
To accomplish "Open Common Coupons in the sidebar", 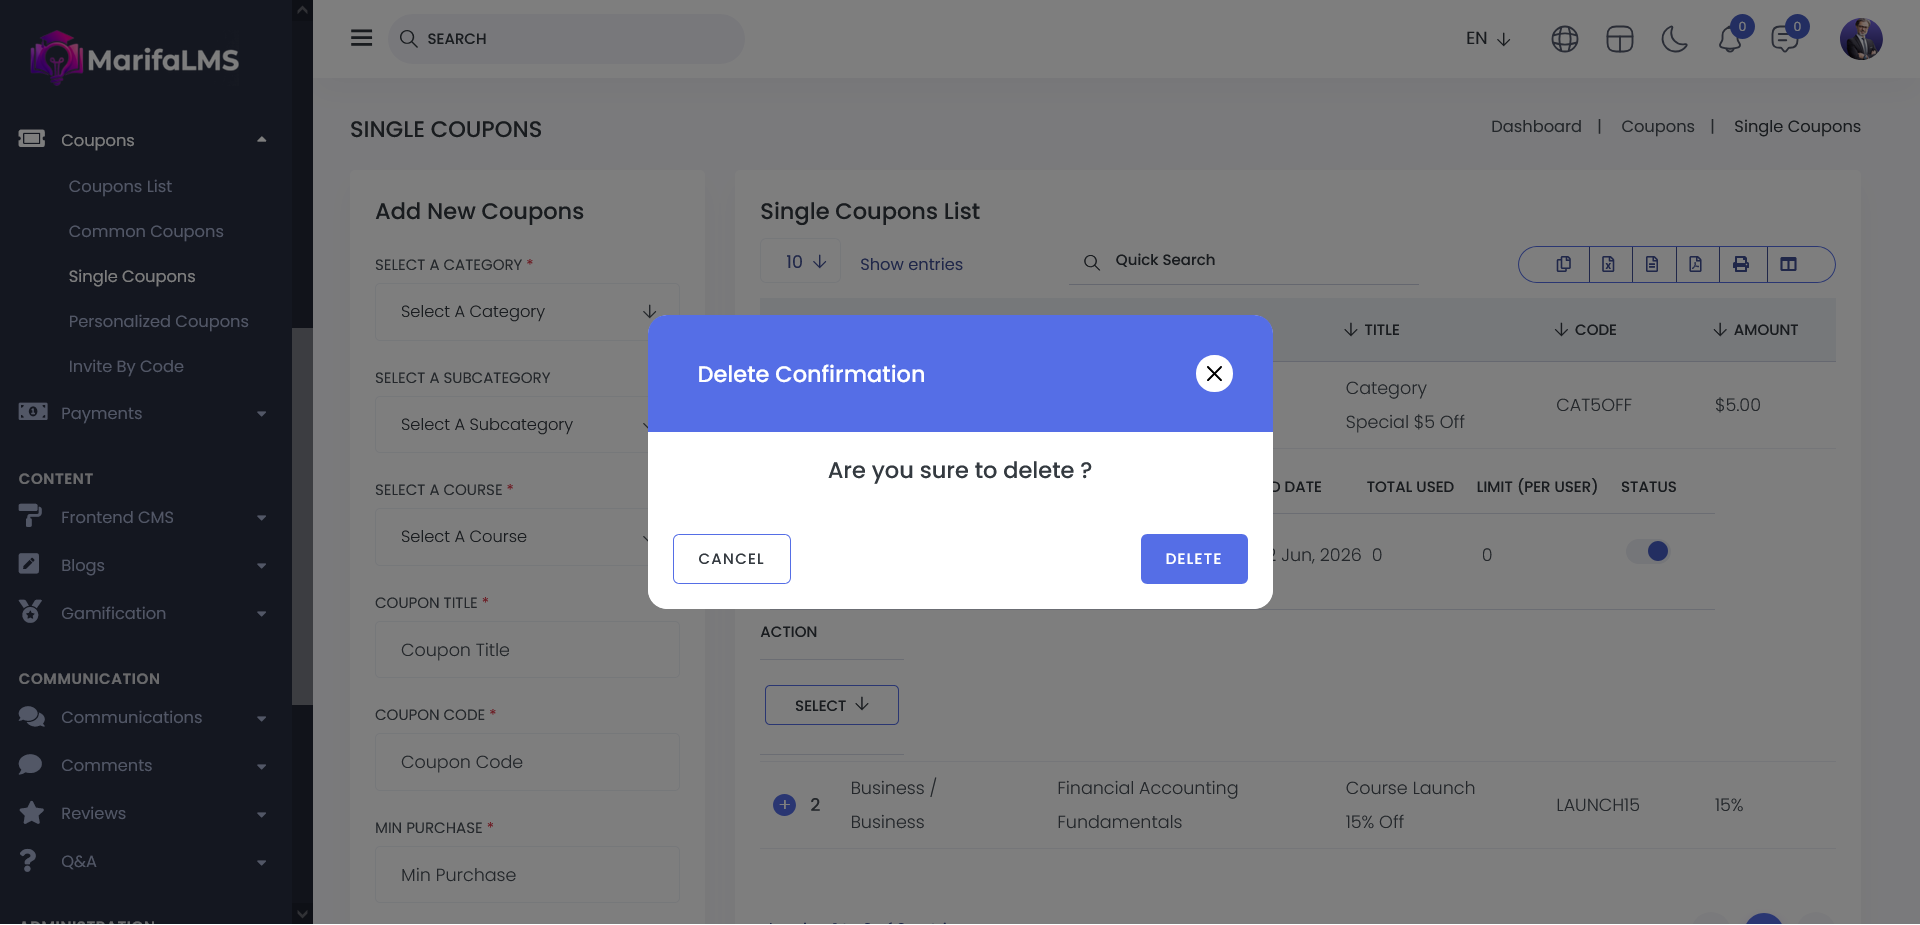I will [146, 231].
